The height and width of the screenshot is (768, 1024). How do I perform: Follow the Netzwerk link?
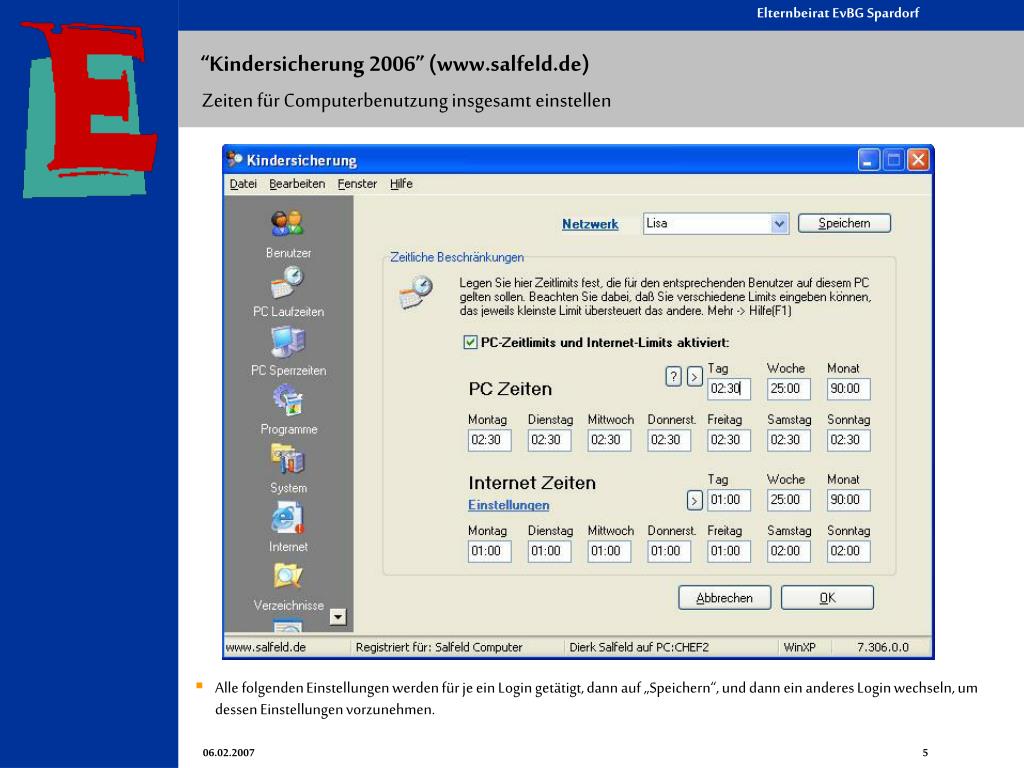click(590, 224)
